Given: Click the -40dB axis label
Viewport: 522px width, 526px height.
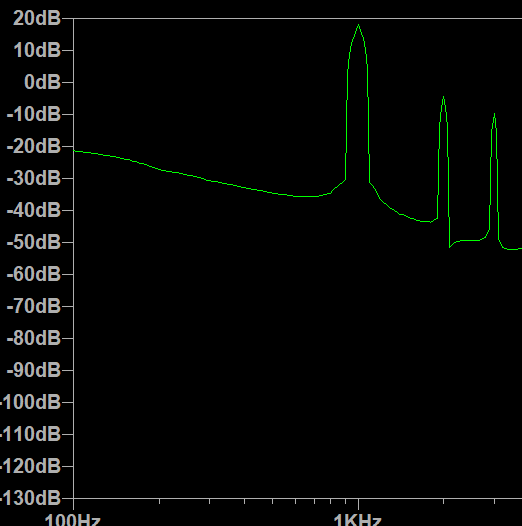Looking at the screenshot, I should pyautogui.click(x=34, y=210).
